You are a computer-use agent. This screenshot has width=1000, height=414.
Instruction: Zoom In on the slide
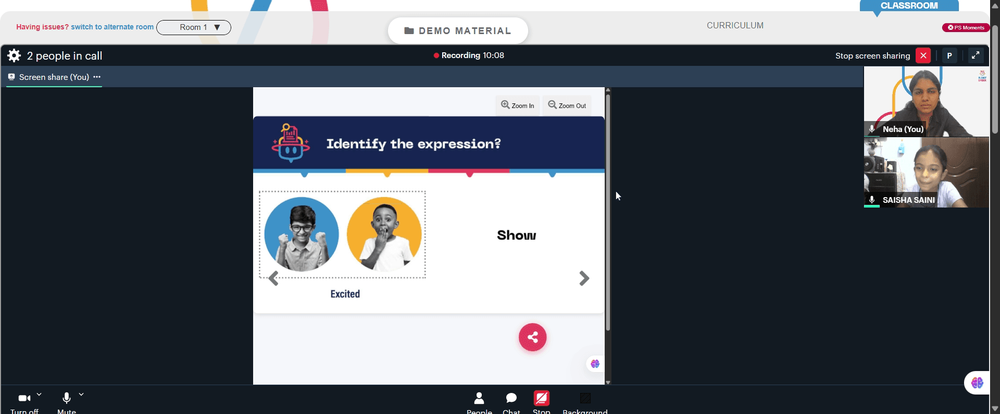[x=518, y=105]
